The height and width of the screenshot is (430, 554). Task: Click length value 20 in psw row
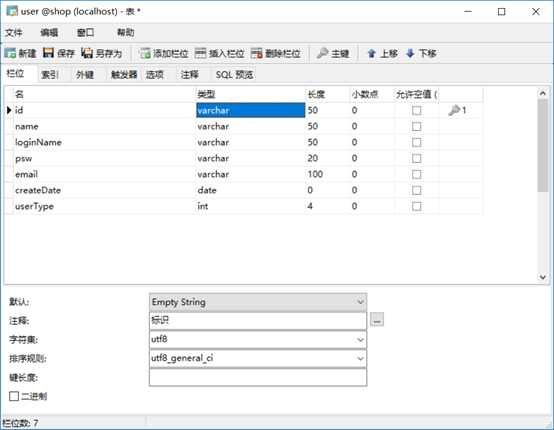[x=313, y=158]
